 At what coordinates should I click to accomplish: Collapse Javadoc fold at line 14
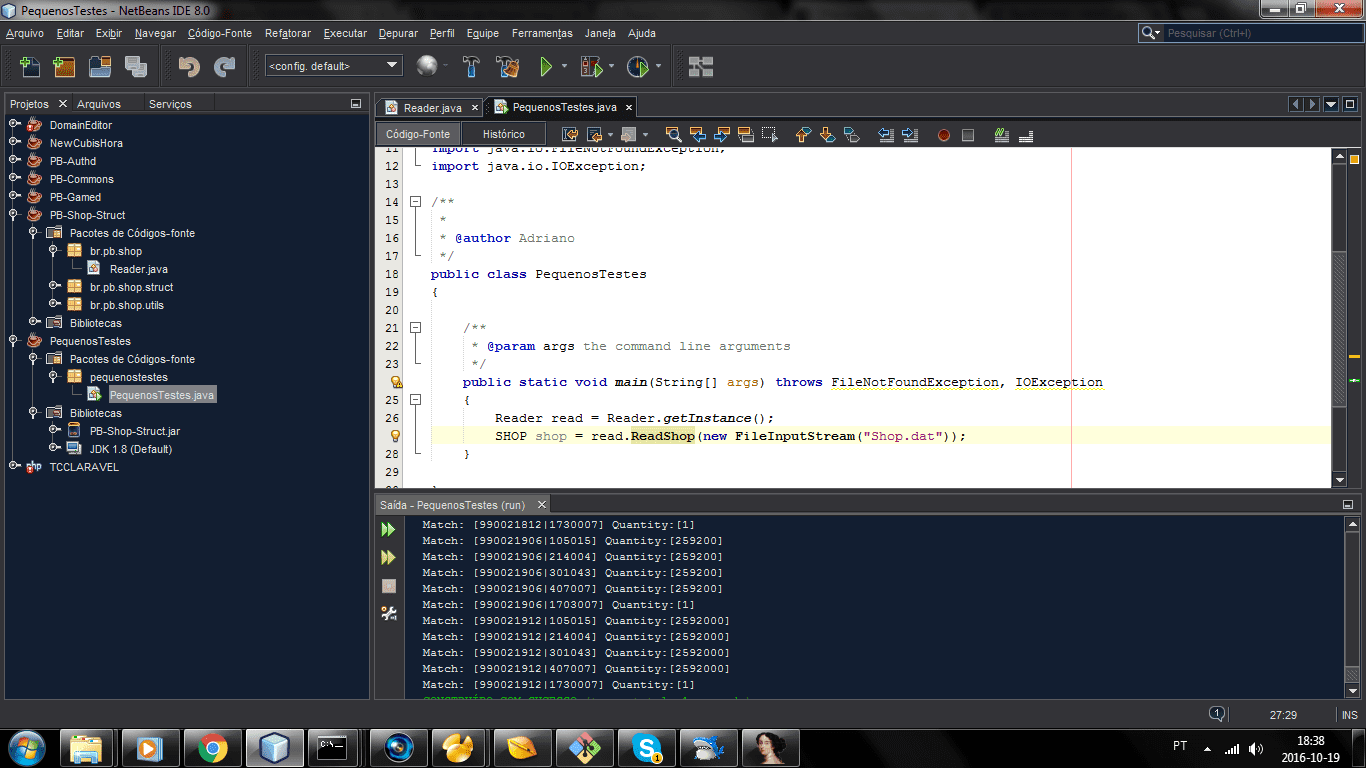click(416, 201)
